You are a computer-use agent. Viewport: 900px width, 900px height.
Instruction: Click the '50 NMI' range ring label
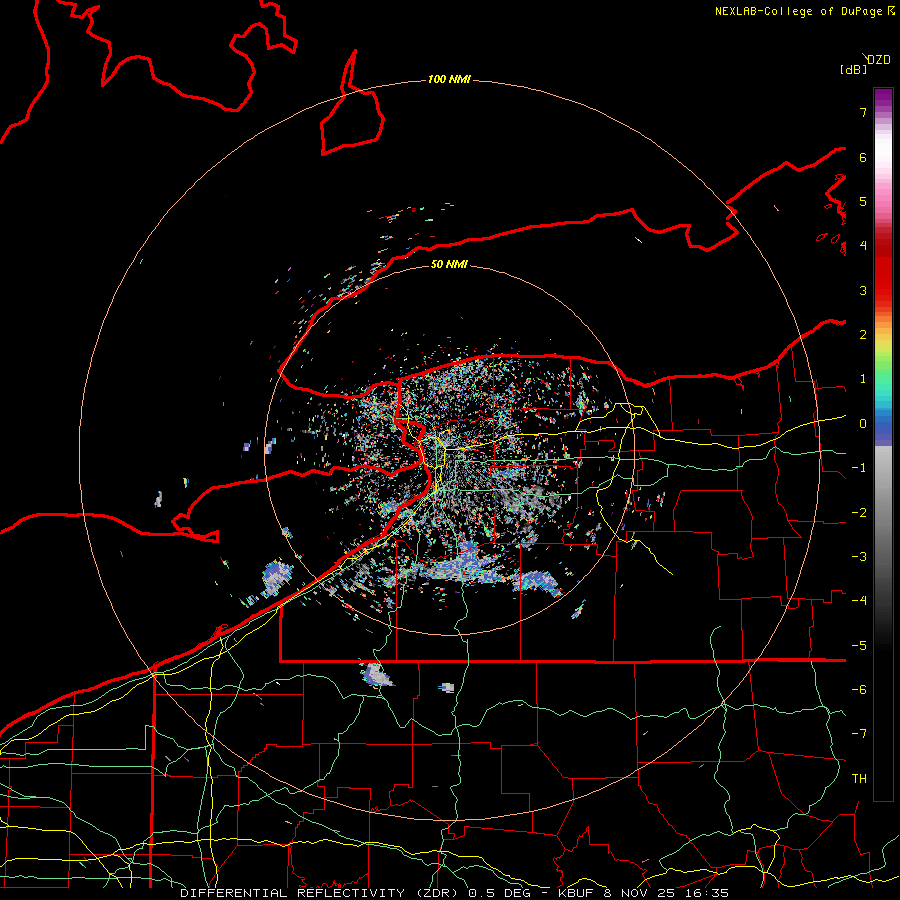tap(449, 264)
